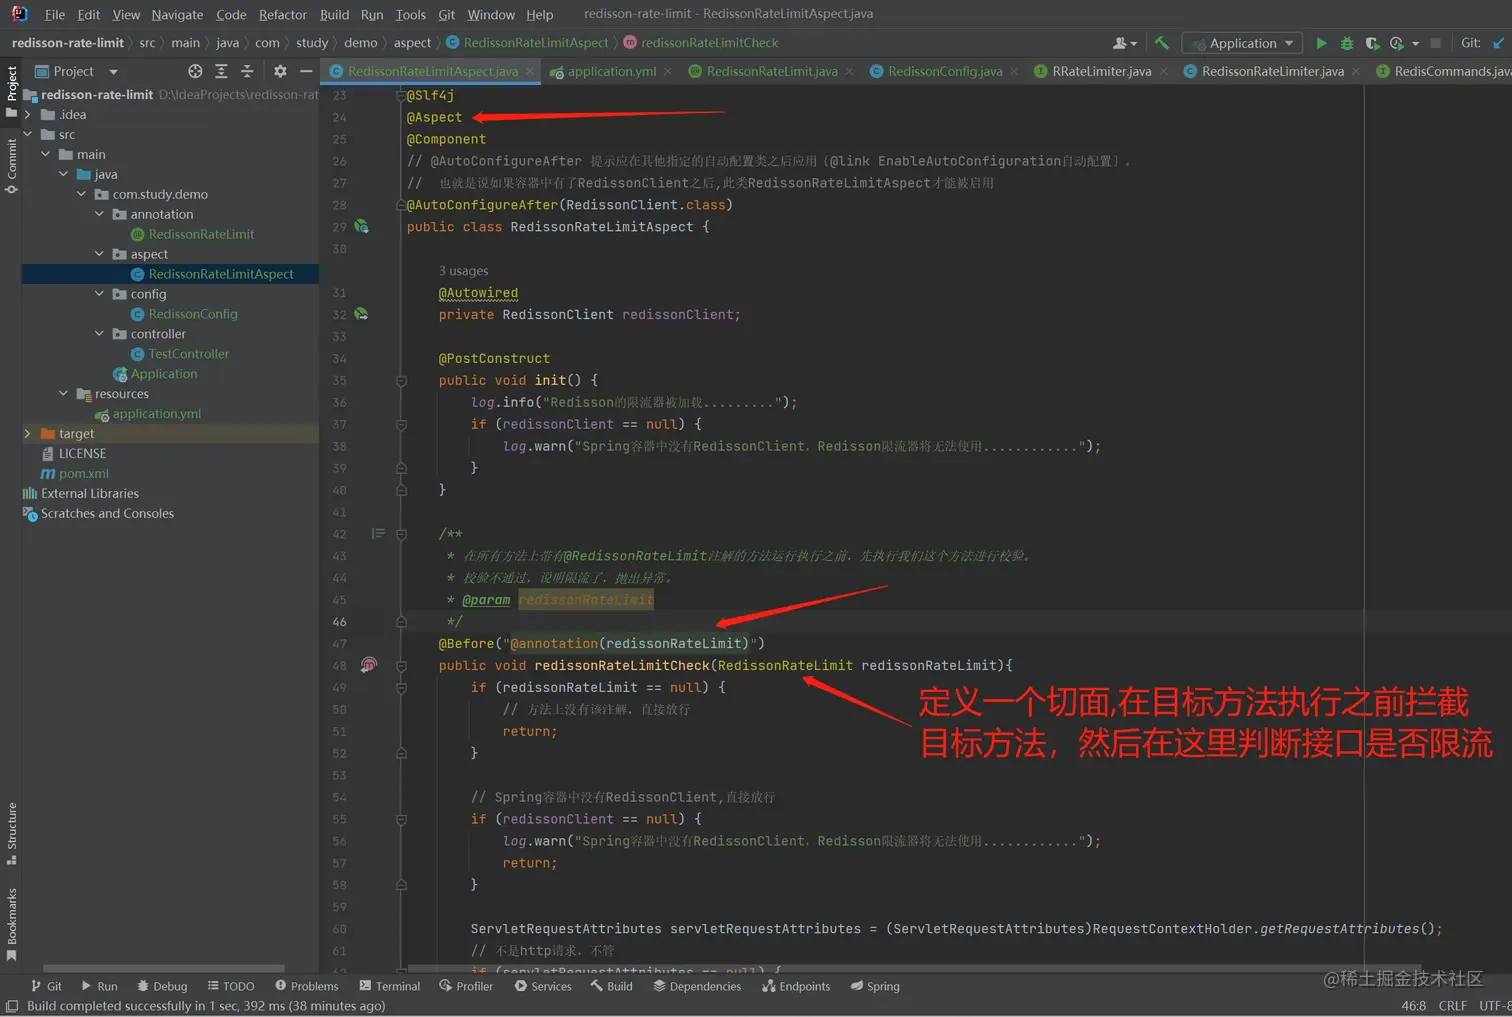1512x1017 pixels.
Task: Open Project panel gear options
Action: [280, 71]
